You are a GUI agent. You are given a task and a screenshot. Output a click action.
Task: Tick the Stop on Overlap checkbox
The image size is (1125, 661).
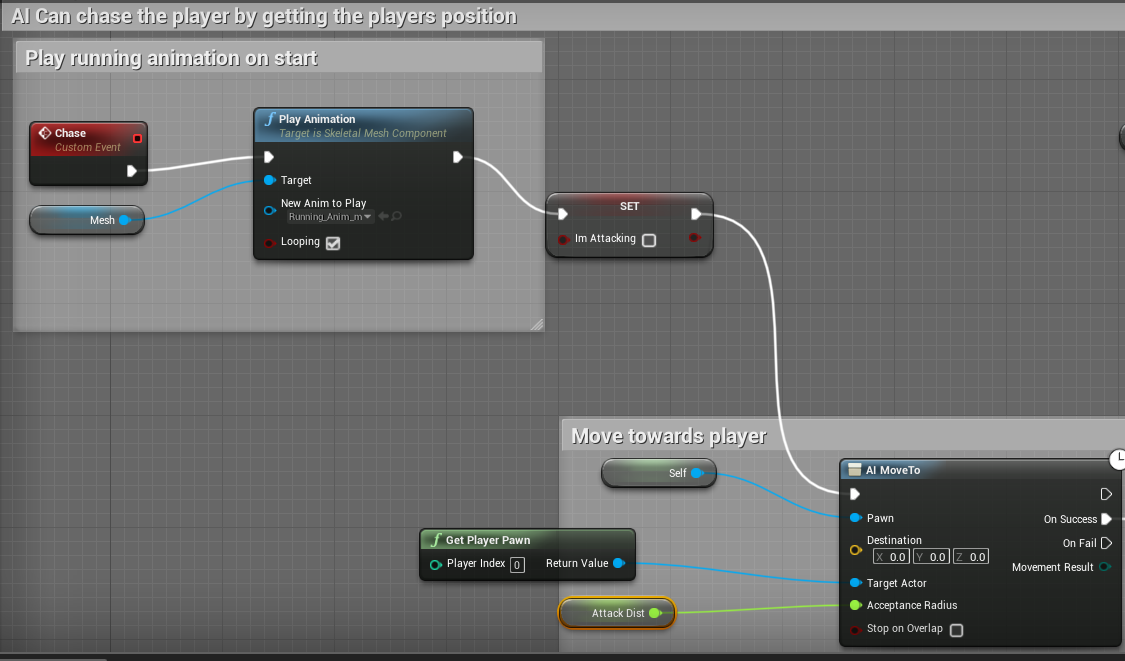956,630
